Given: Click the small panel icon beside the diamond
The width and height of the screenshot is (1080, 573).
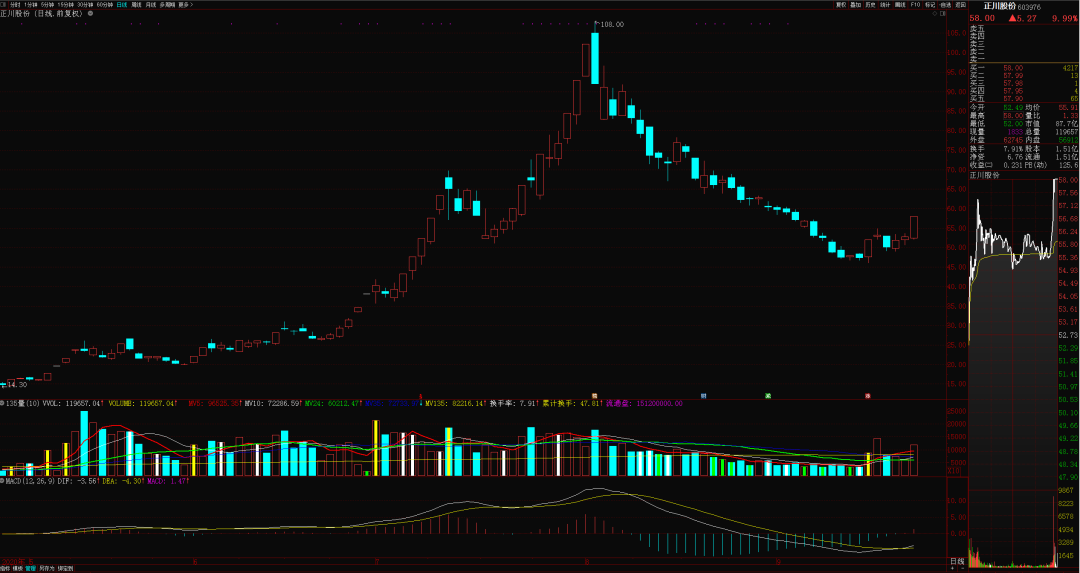Looking at the screenshot, I should coord(943,14).
